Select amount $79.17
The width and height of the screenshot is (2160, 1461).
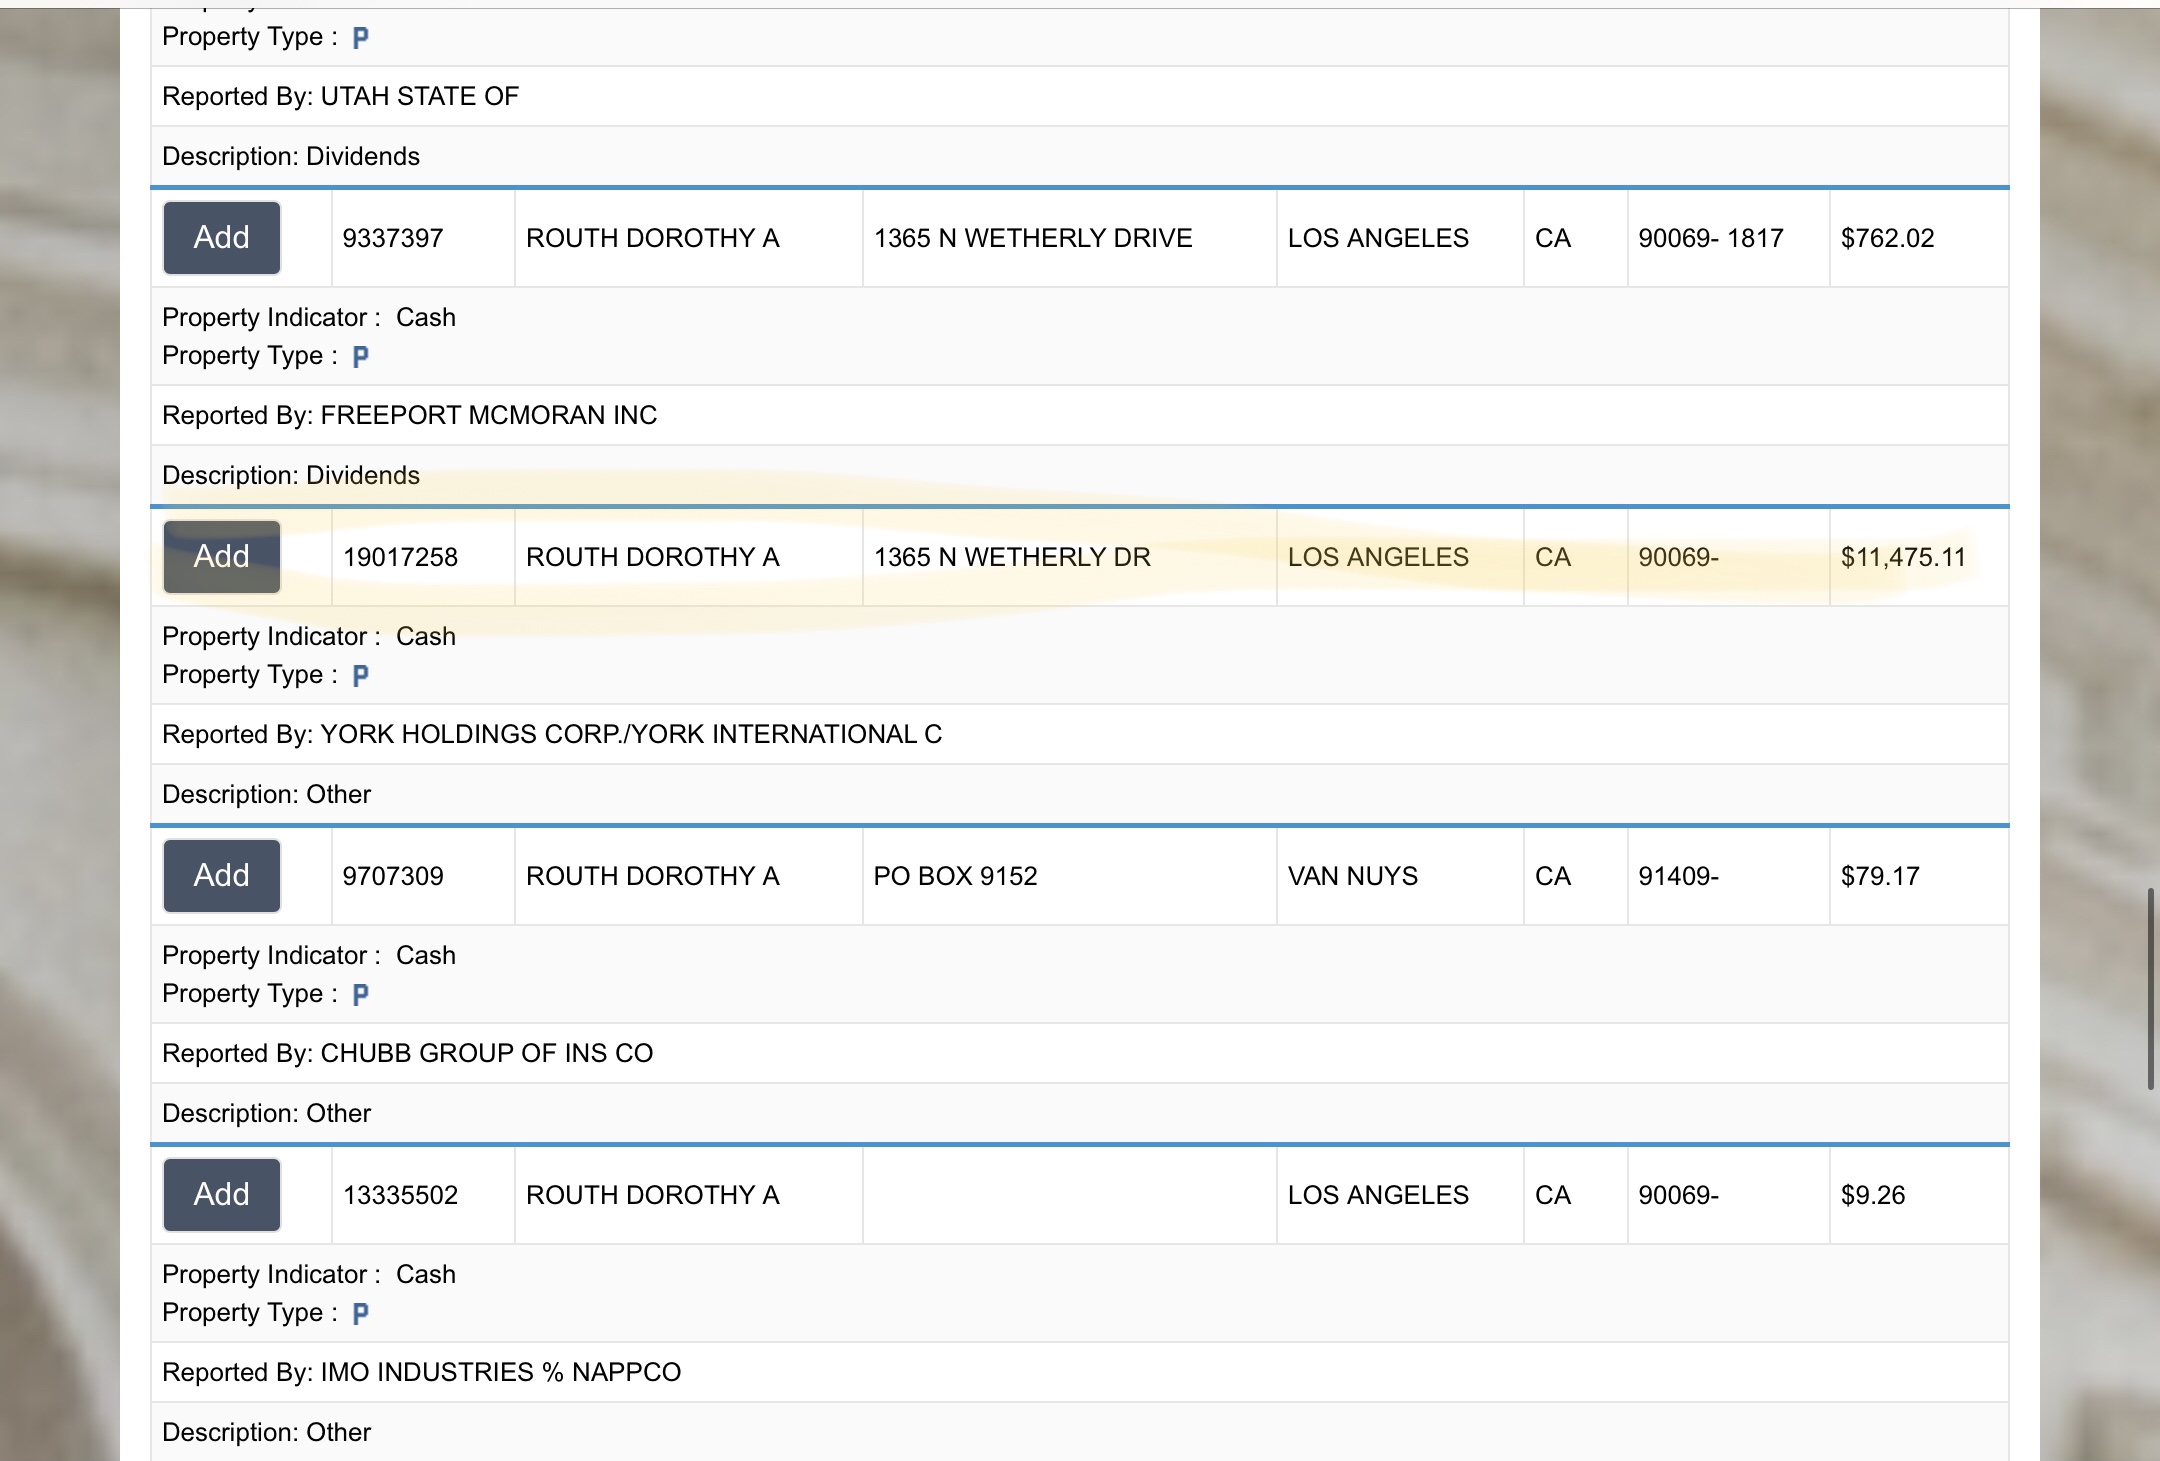pos(1880,876)
